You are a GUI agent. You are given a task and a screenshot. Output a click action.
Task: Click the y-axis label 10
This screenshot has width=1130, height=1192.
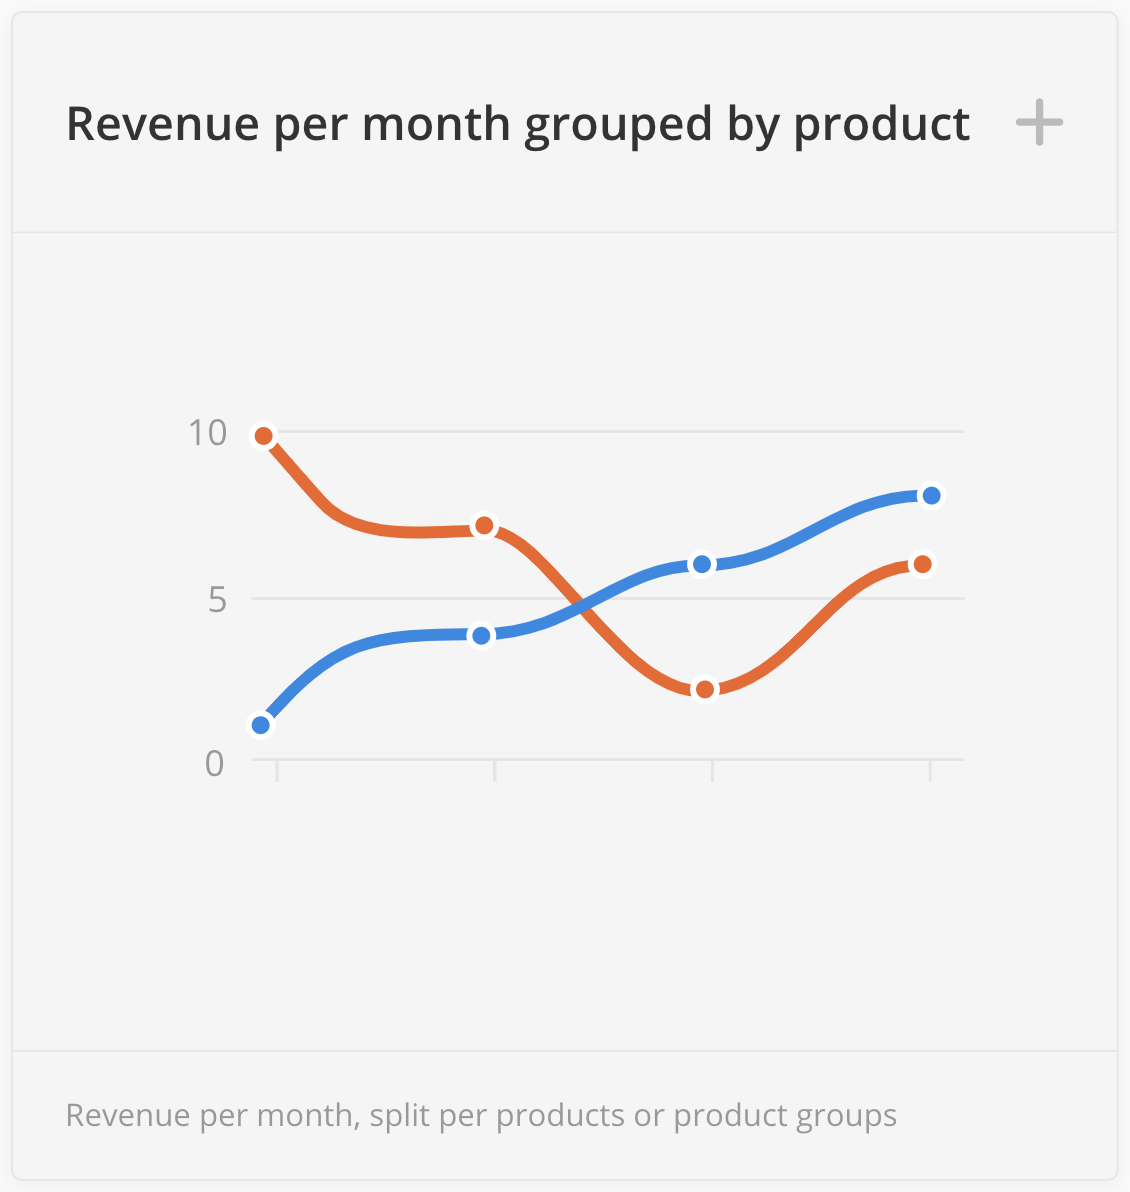coord(207,433)
